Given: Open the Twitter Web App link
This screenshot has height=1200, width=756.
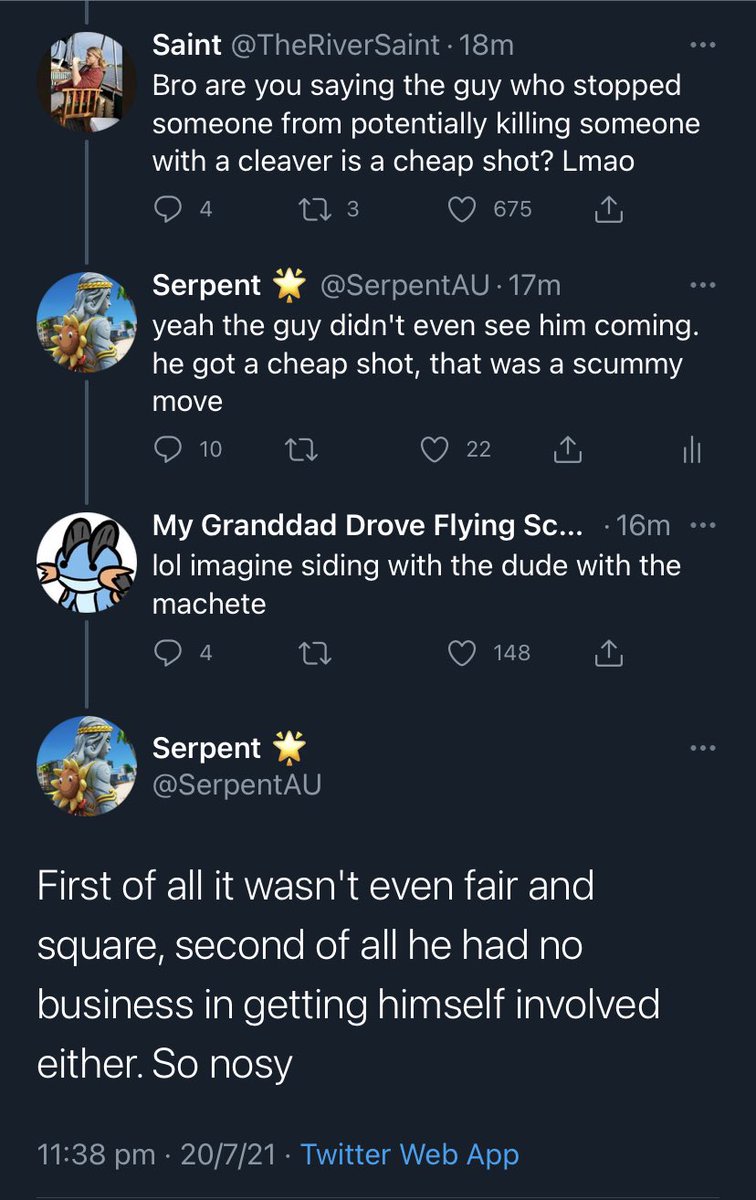Looking at the screenshot, I should point(410,1155).
